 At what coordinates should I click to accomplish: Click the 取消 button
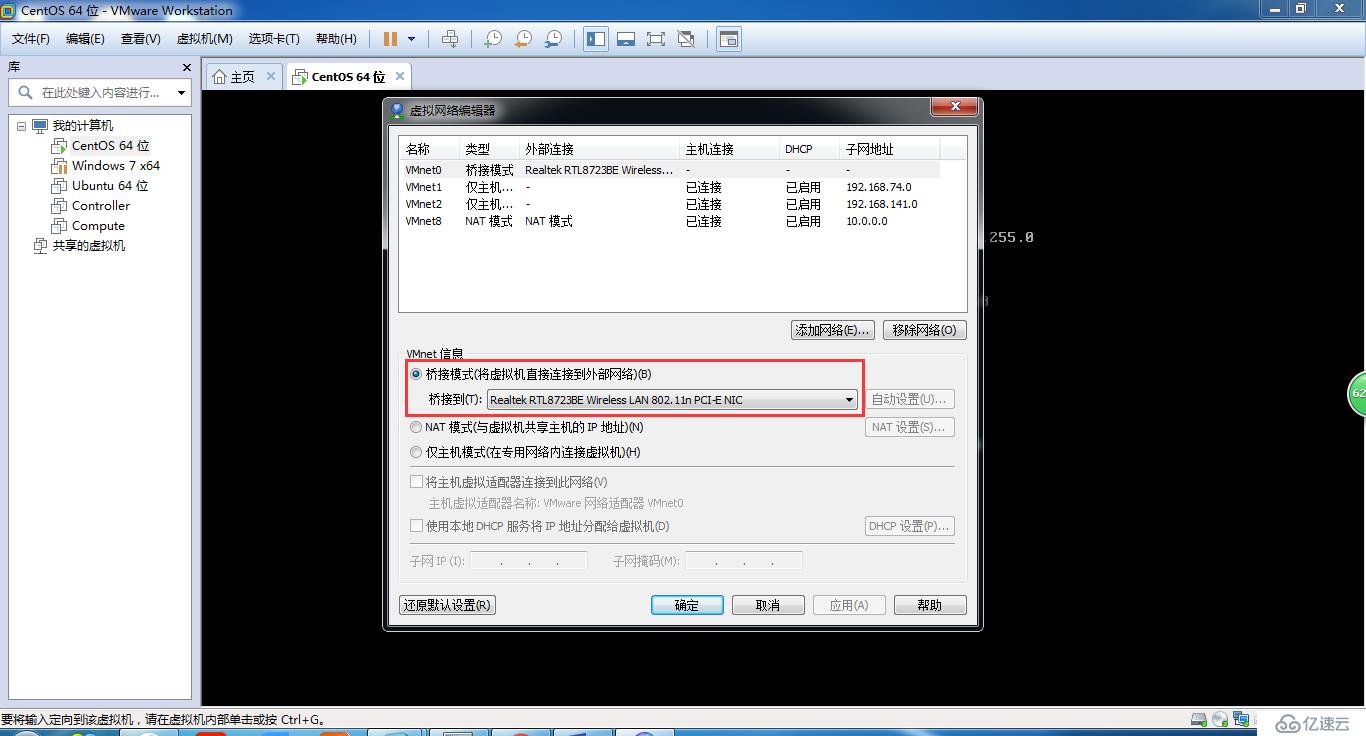point(768,605)
